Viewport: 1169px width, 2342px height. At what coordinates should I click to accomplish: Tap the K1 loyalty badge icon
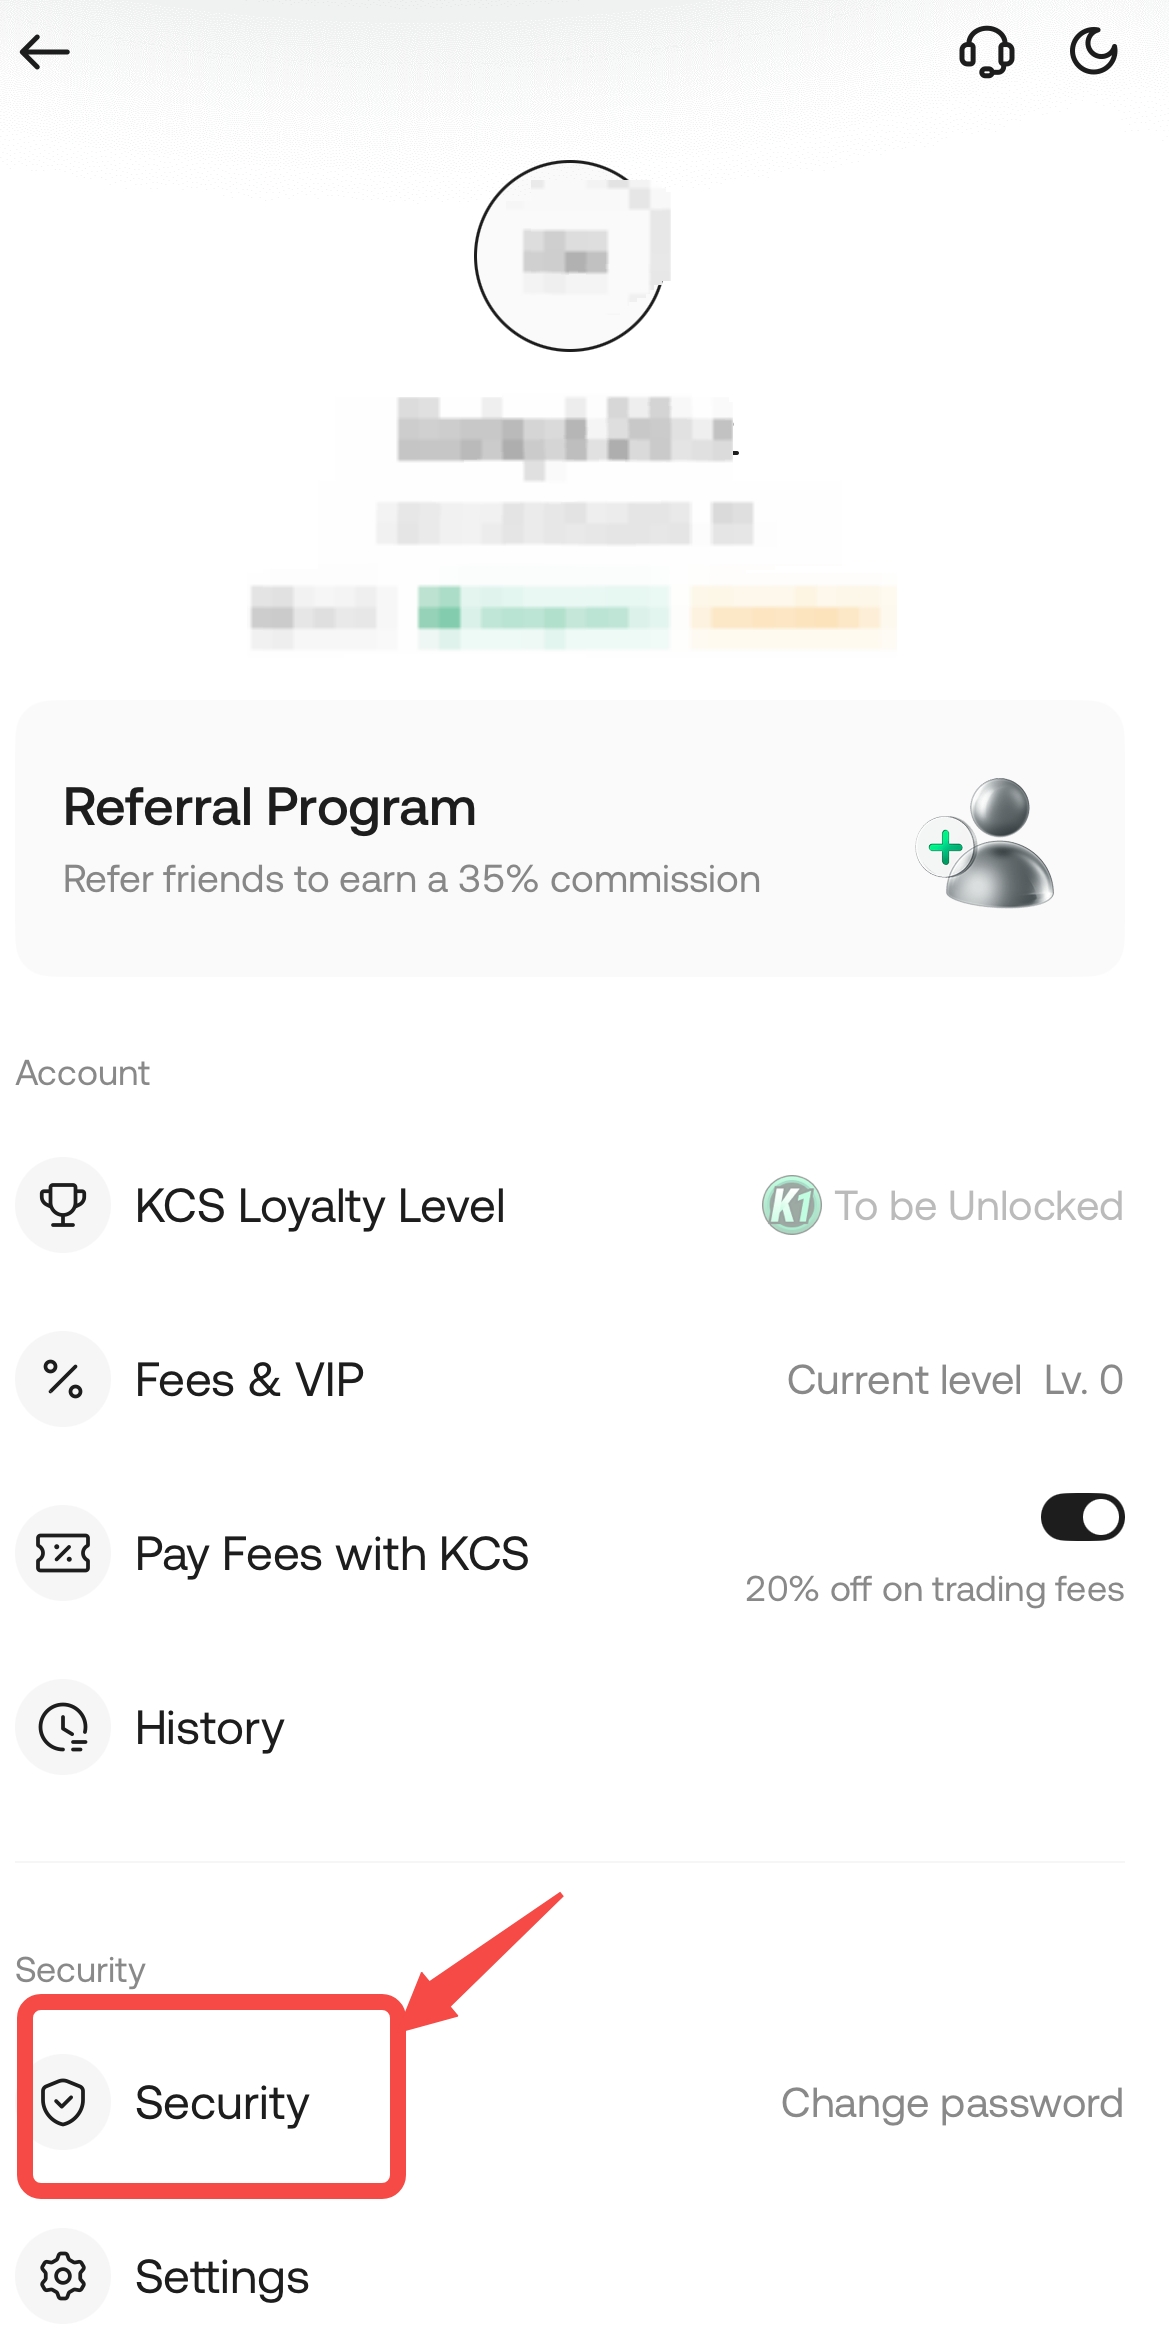[791, 1205]
